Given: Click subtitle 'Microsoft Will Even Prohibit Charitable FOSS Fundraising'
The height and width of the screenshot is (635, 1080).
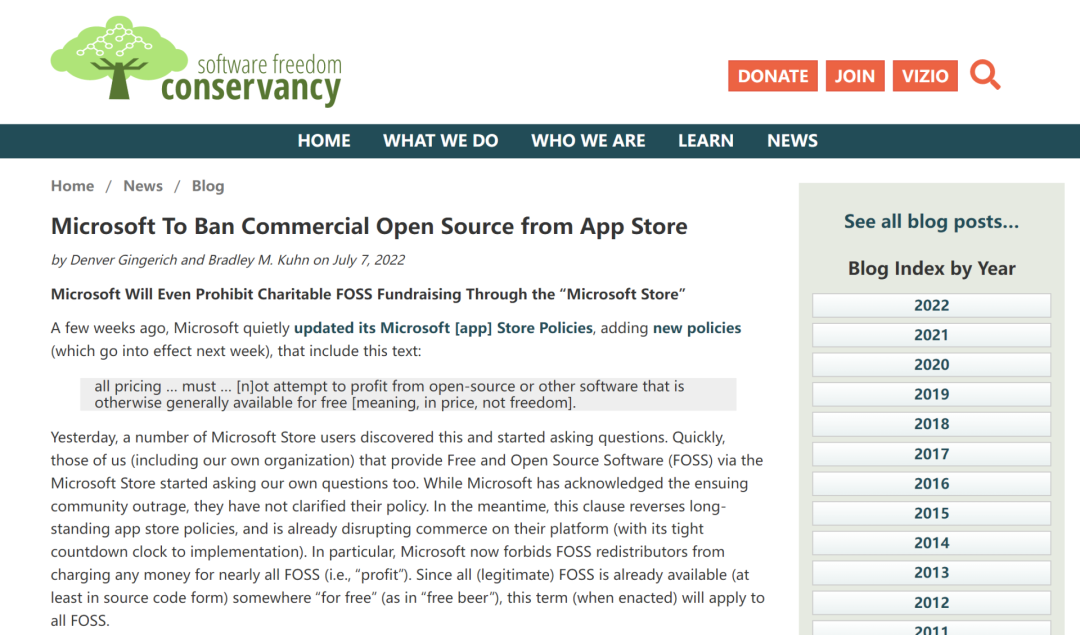Looking at the screenshot, I should coord(368,294).
